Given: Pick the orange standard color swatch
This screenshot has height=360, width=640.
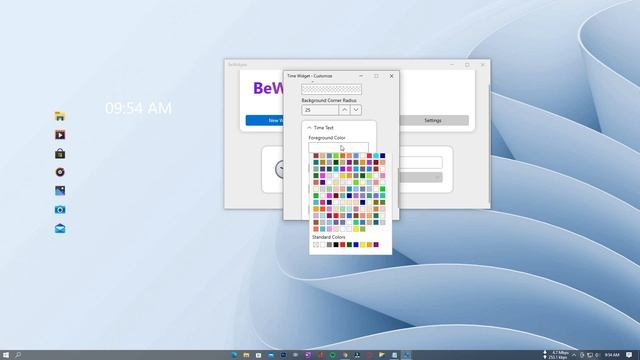Looking at the screenshot, I should pos(369,244).
